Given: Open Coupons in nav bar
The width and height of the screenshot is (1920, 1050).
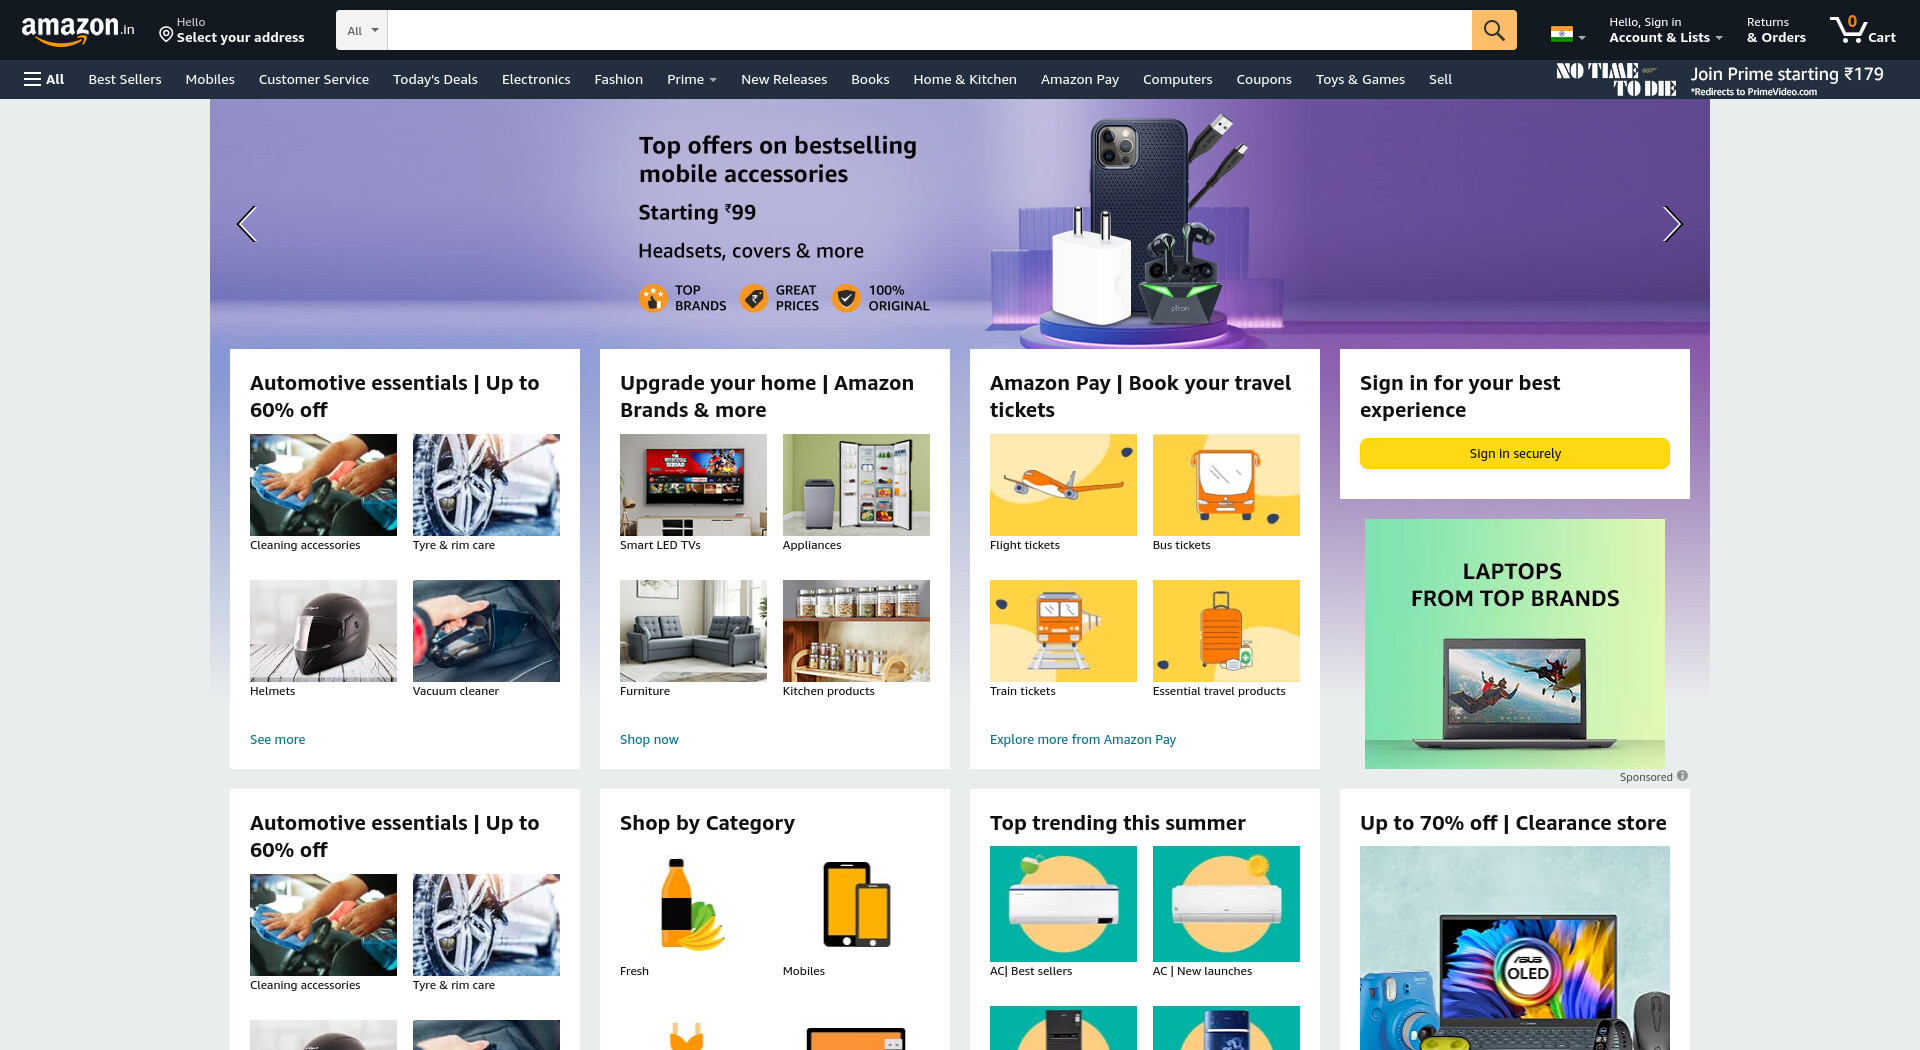Looking at the screenshot, I should click(1264, 79).
